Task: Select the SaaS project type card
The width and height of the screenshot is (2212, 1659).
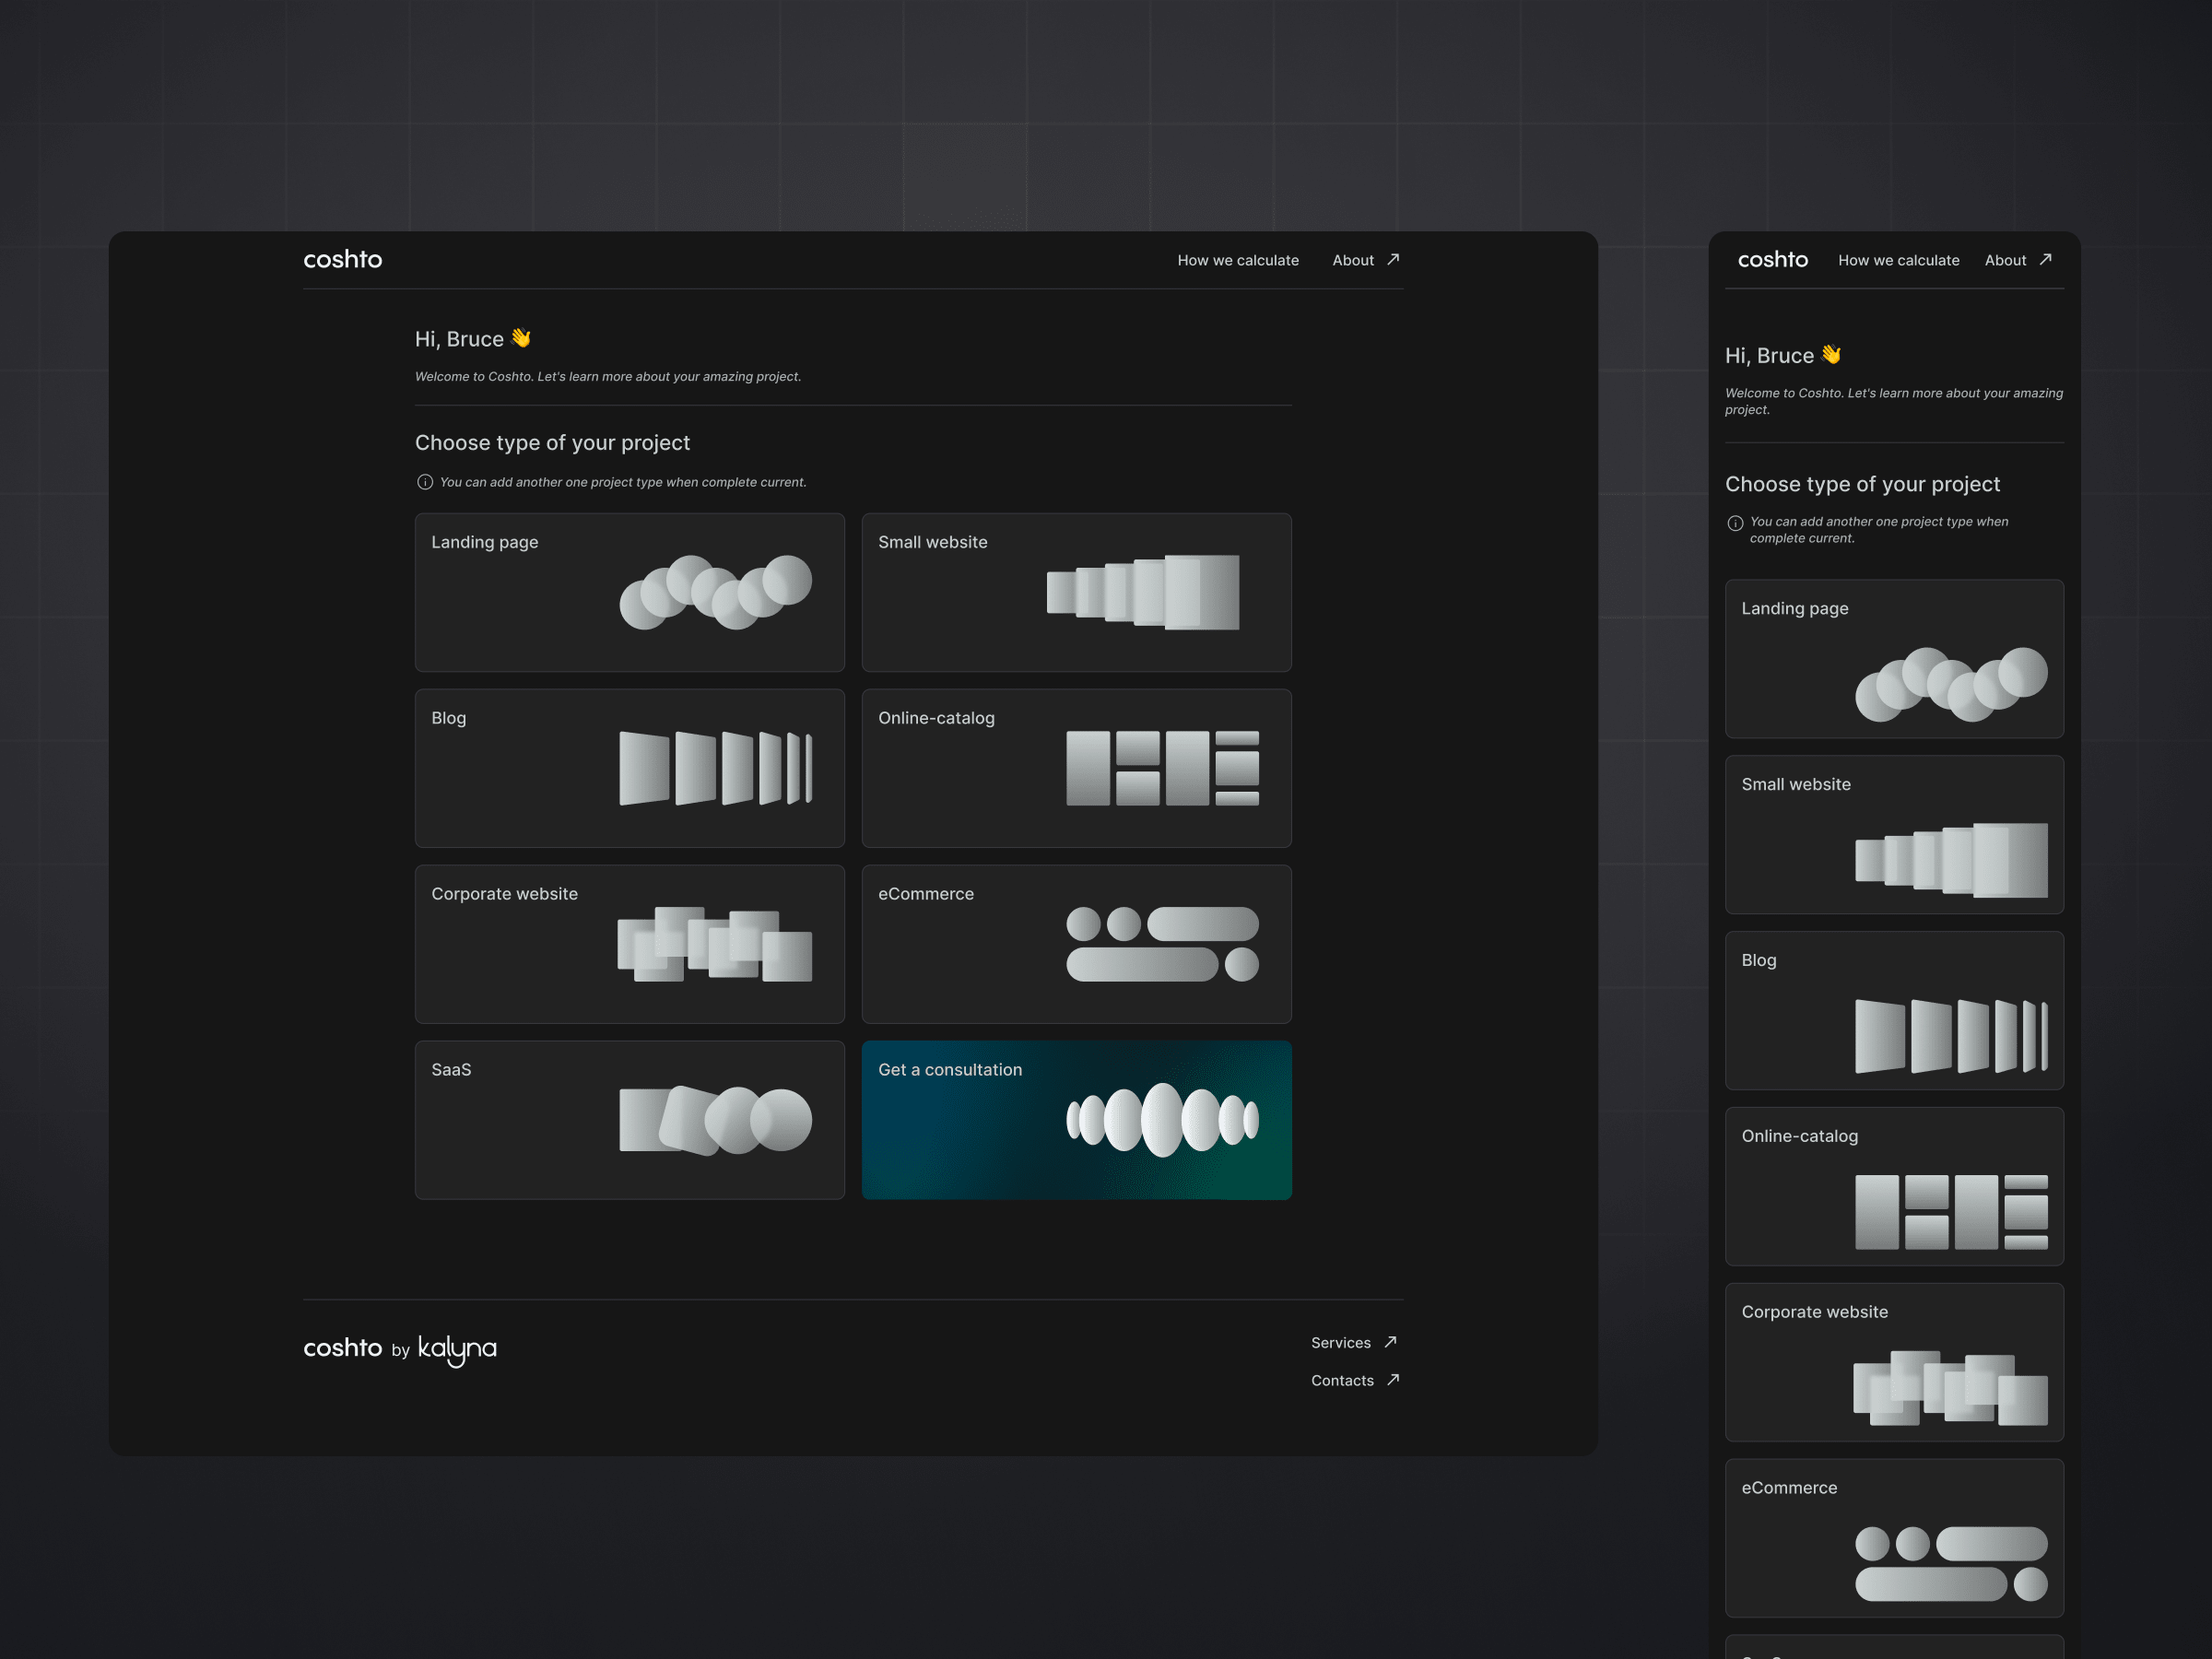Action: pos(630,1120)
